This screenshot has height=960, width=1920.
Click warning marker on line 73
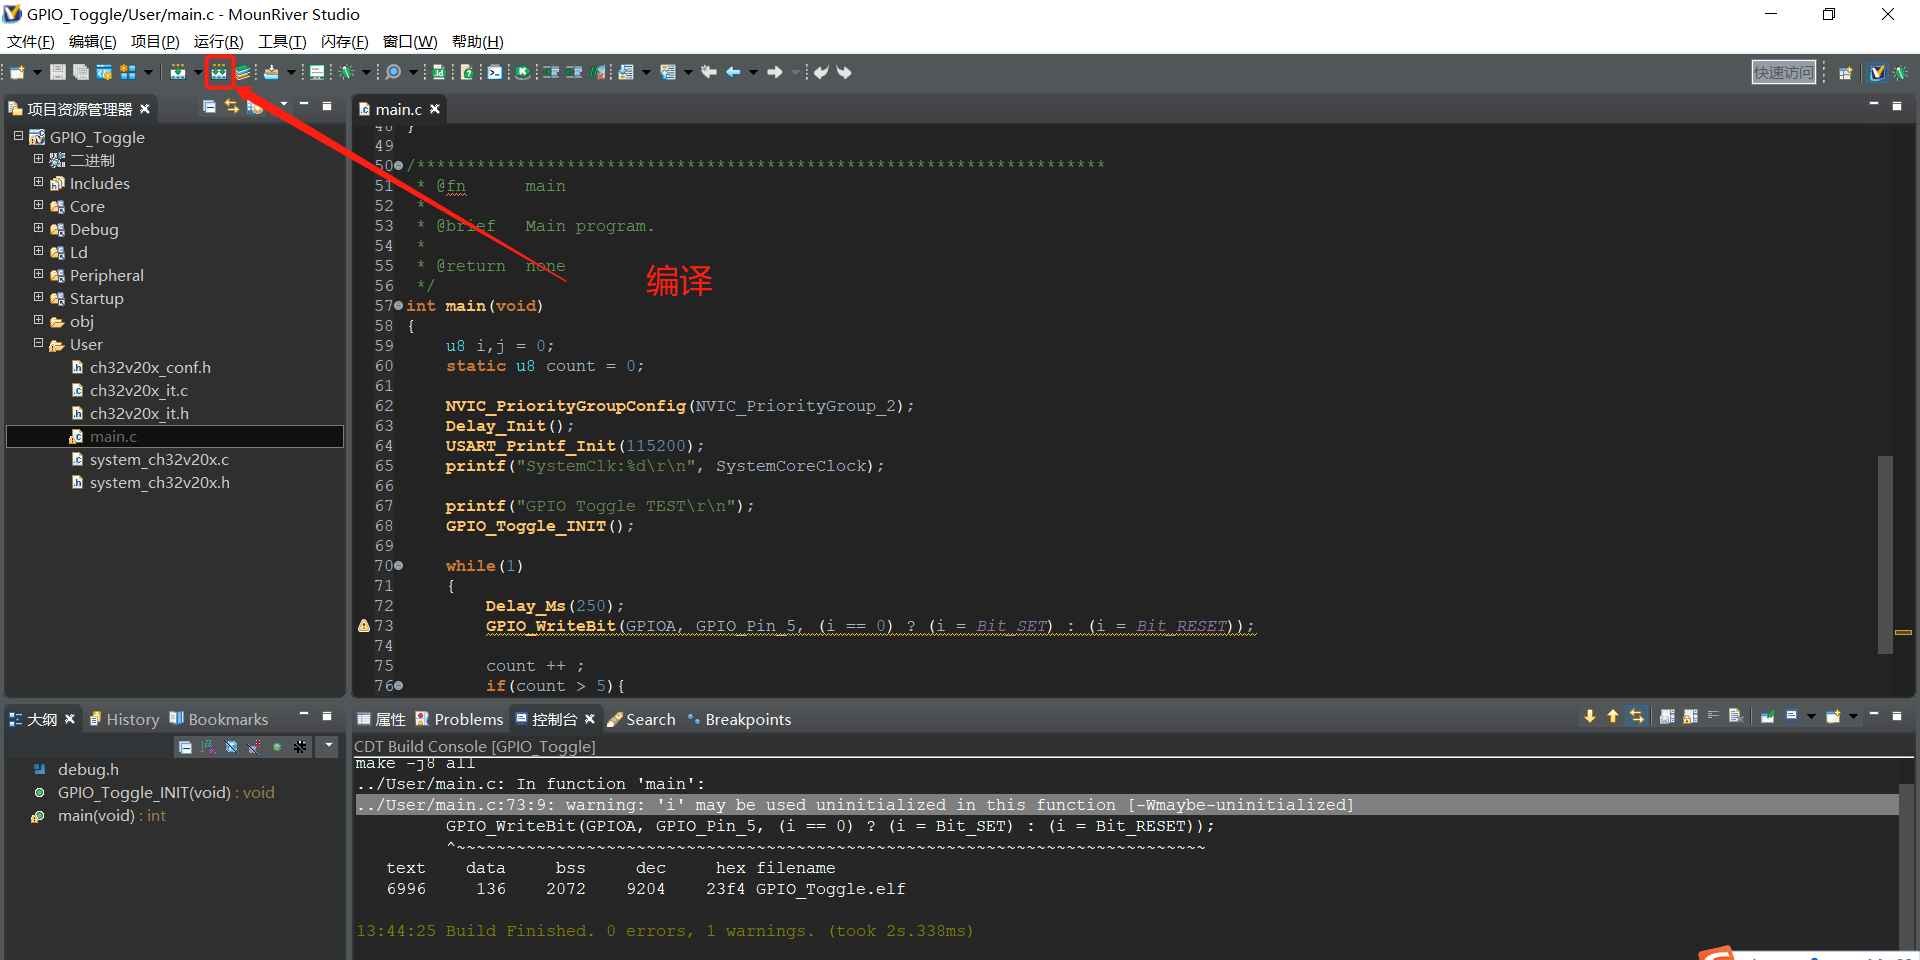[364, 626]
